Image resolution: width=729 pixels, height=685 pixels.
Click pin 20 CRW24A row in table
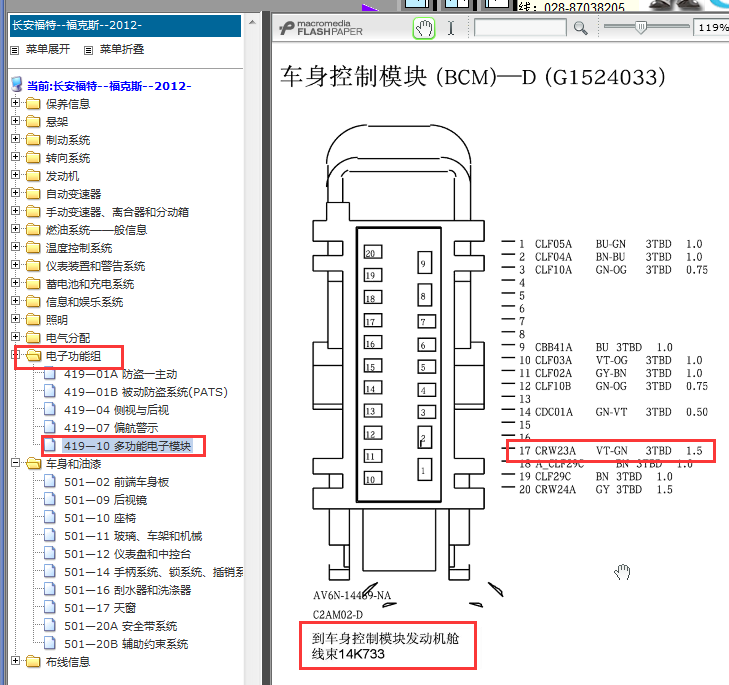pos(596,490)
